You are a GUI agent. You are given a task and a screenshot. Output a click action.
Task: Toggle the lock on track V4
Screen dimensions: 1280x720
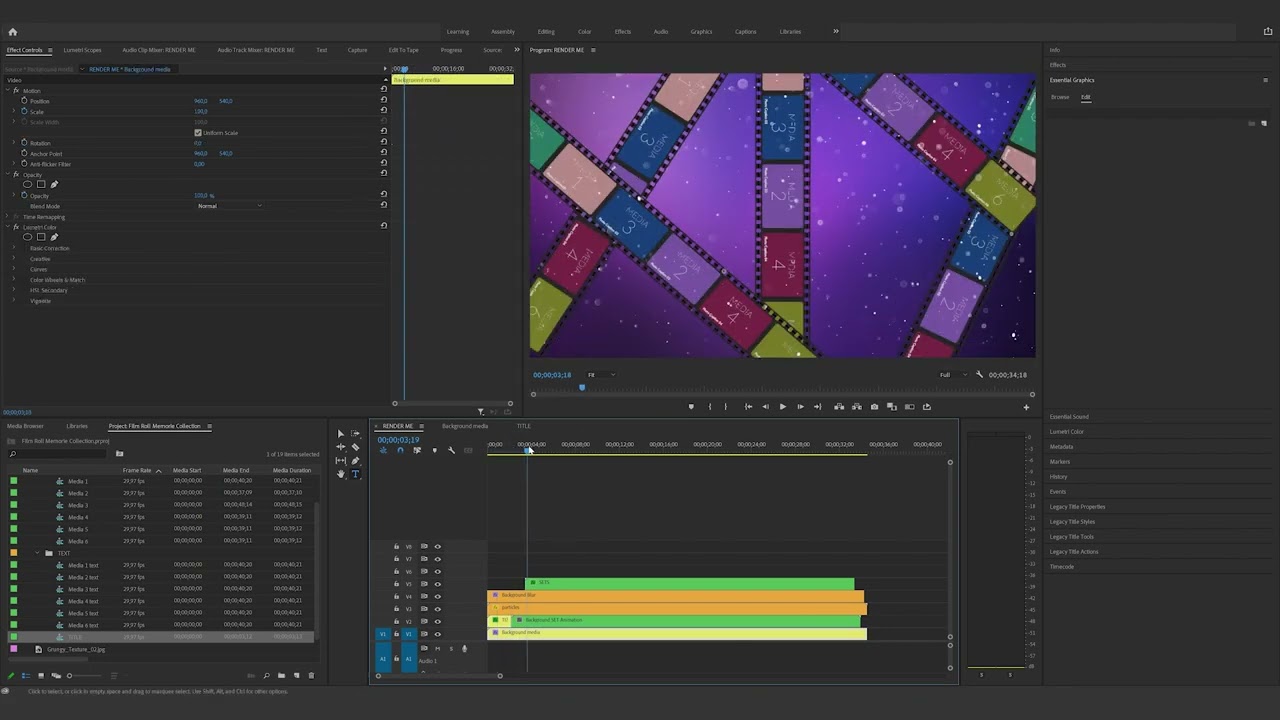click(x=396, y=596)
